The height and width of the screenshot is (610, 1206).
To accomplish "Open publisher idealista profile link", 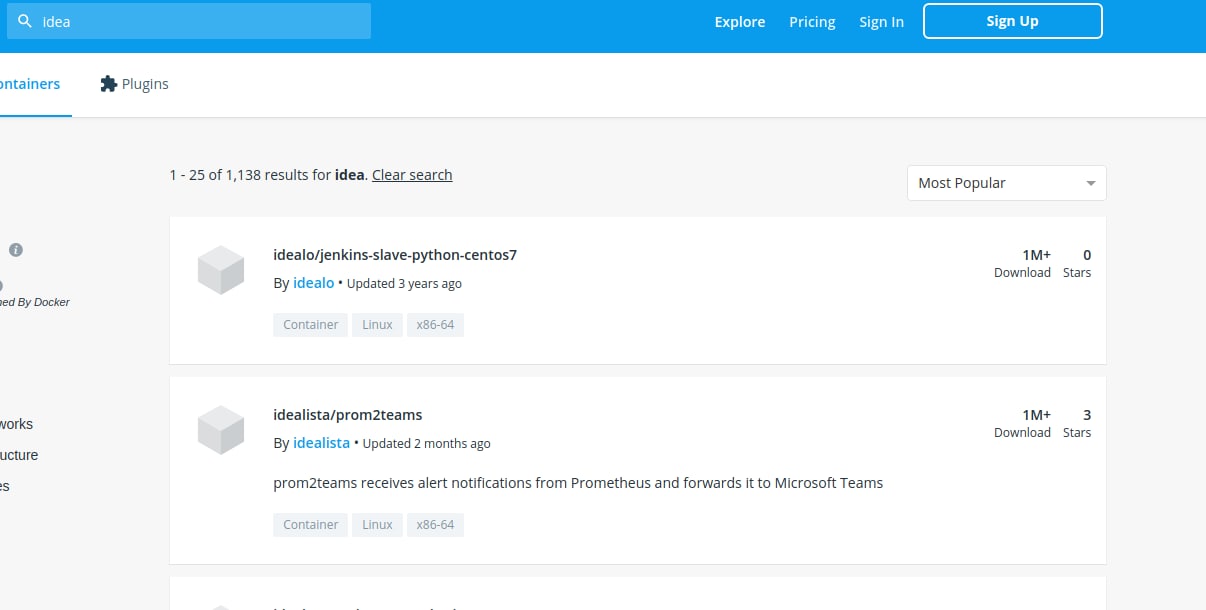I will pyautogui.click(x=321, y=443).
